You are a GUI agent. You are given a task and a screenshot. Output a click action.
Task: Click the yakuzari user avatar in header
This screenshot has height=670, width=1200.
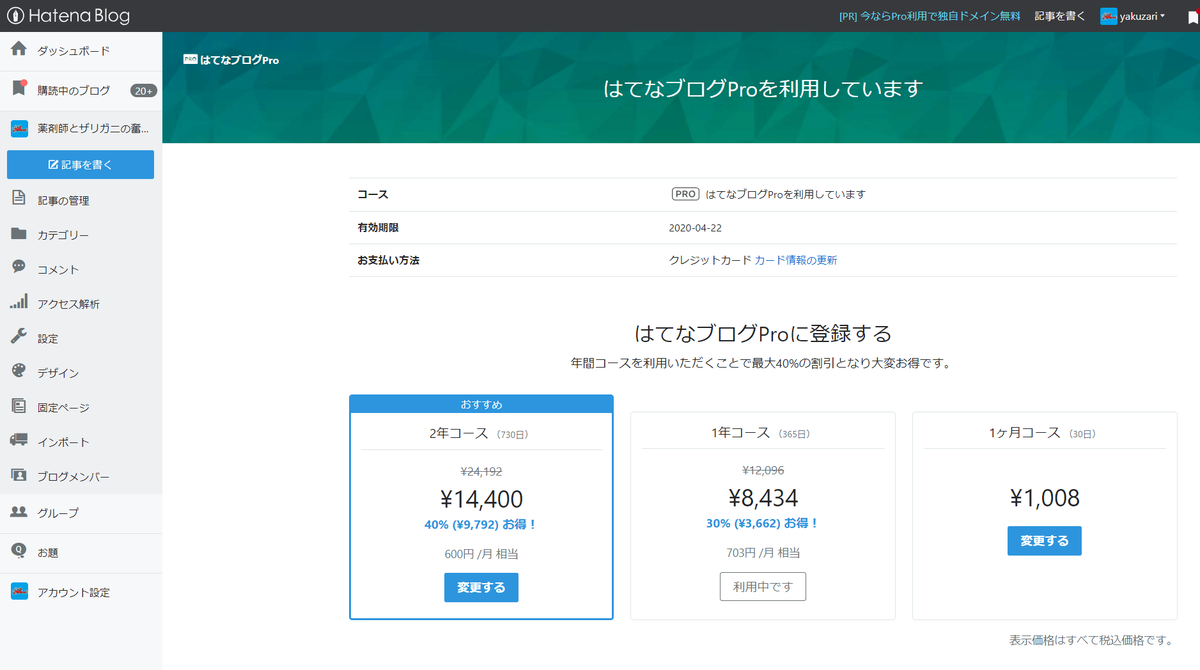pyautogui.click(x=1108, y=16)
